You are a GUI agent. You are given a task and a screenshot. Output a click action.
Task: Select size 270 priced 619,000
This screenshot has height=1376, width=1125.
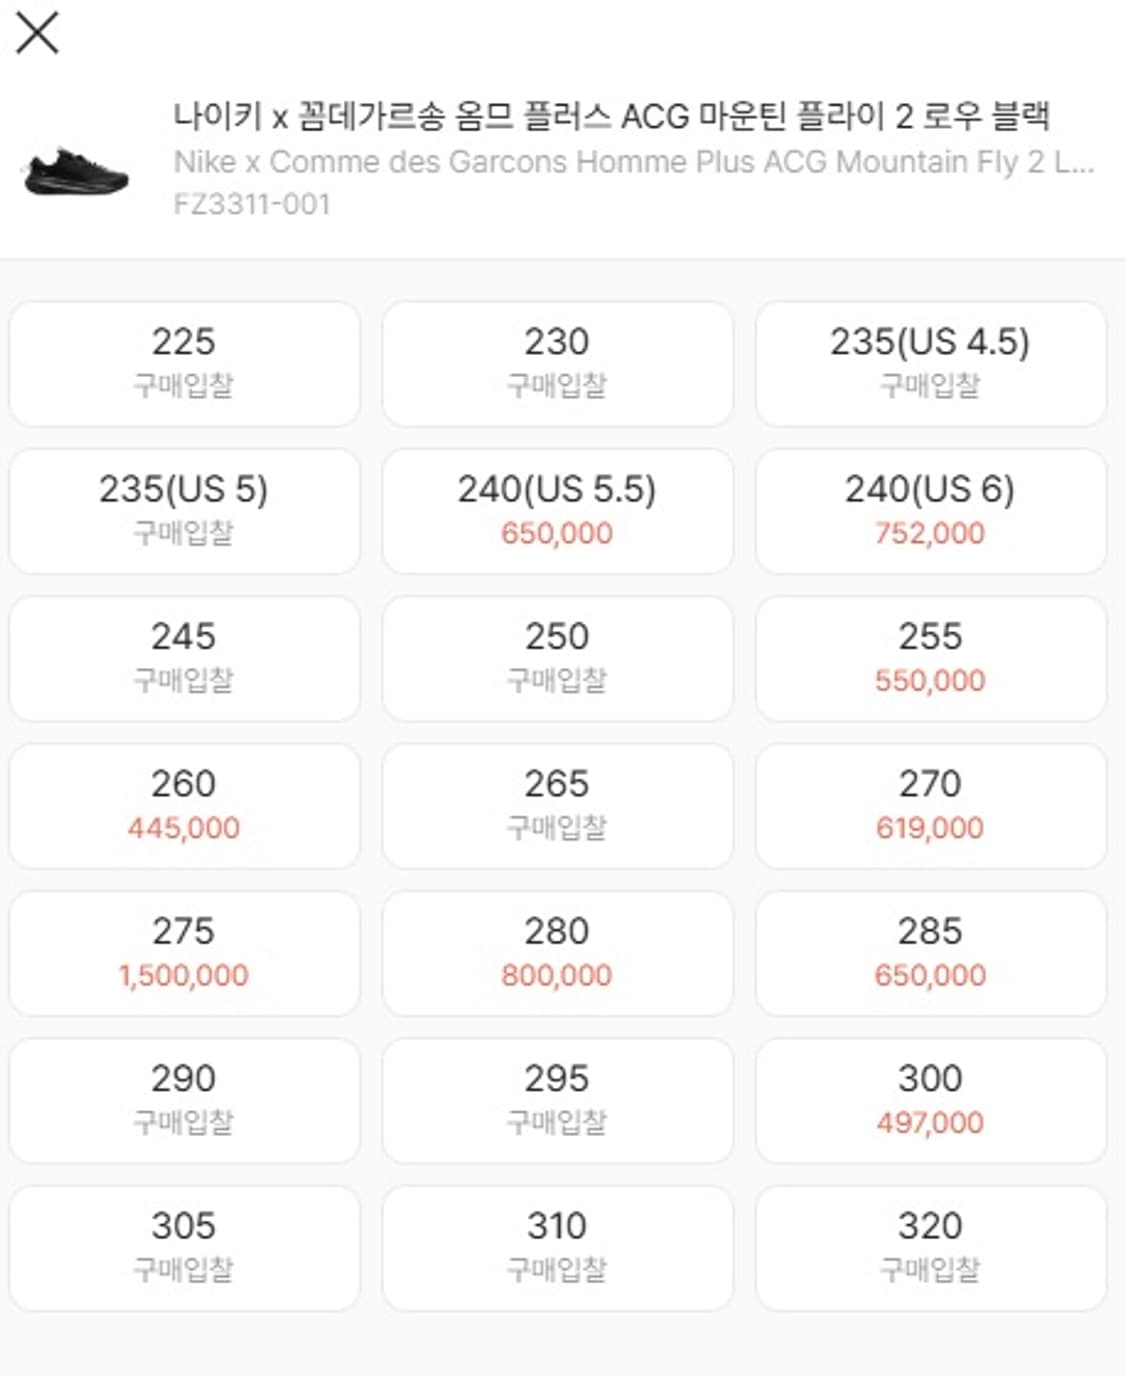click(930, 805)
